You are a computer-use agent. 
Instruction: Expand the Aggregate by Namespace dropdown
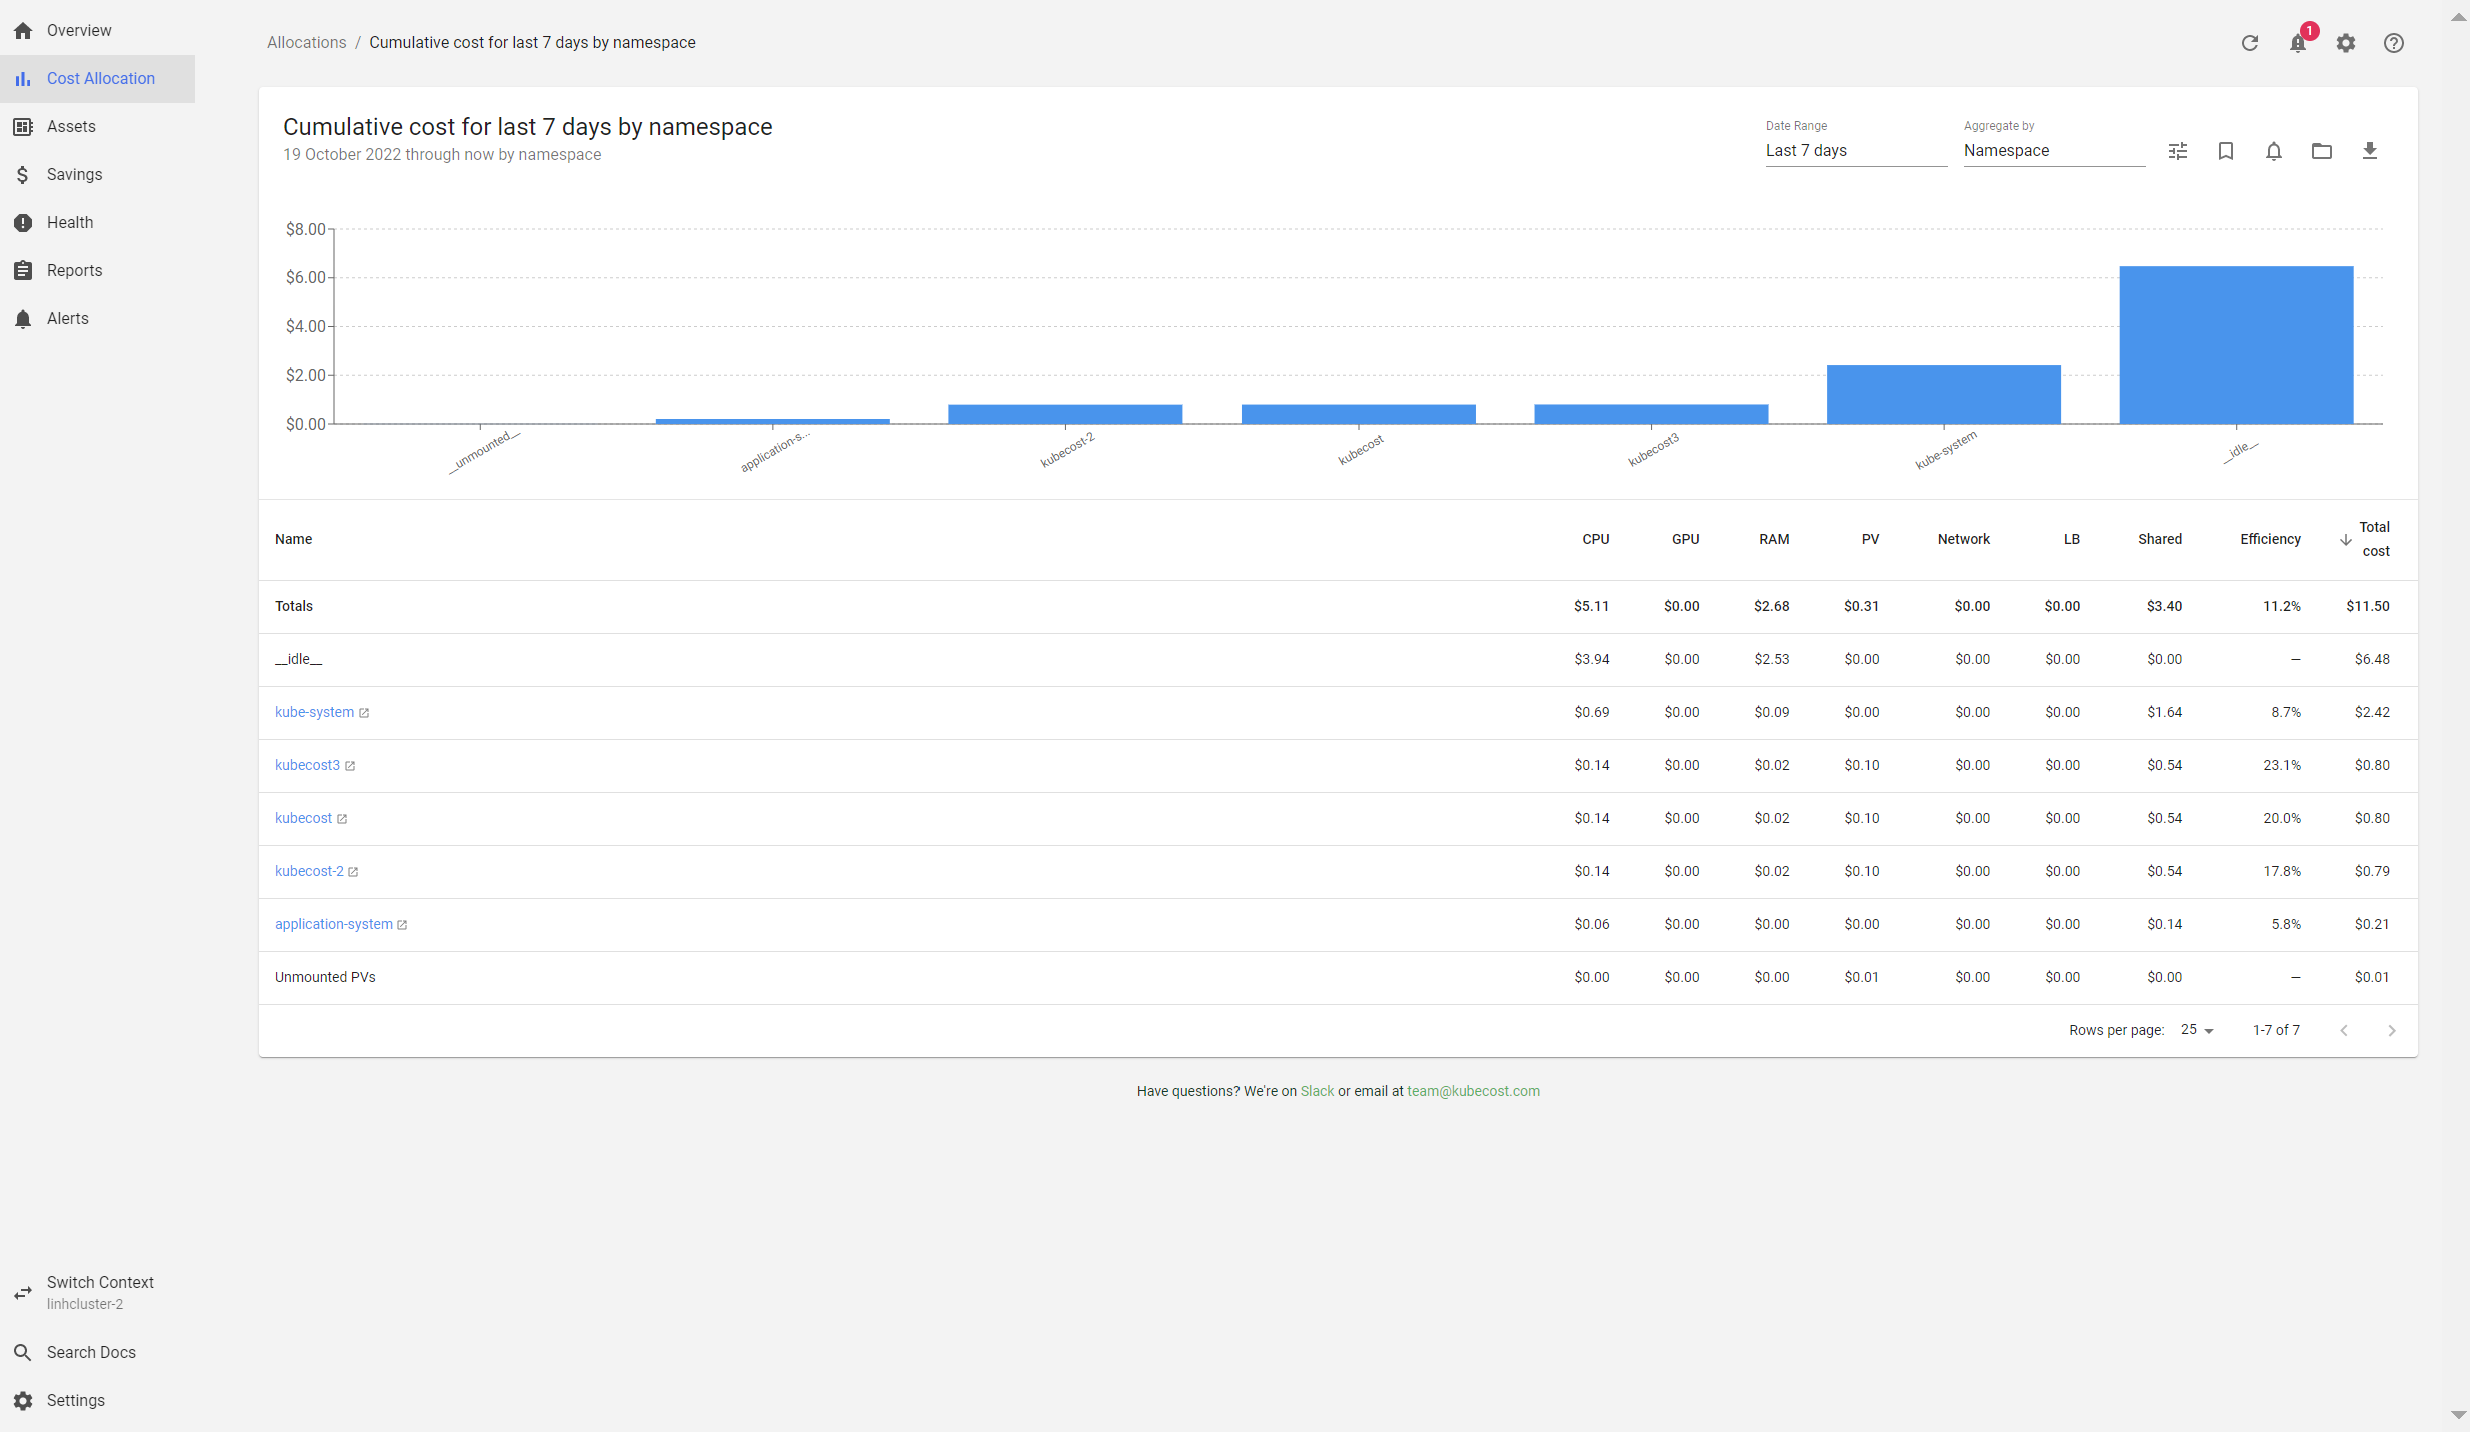tap(2046, 150)
